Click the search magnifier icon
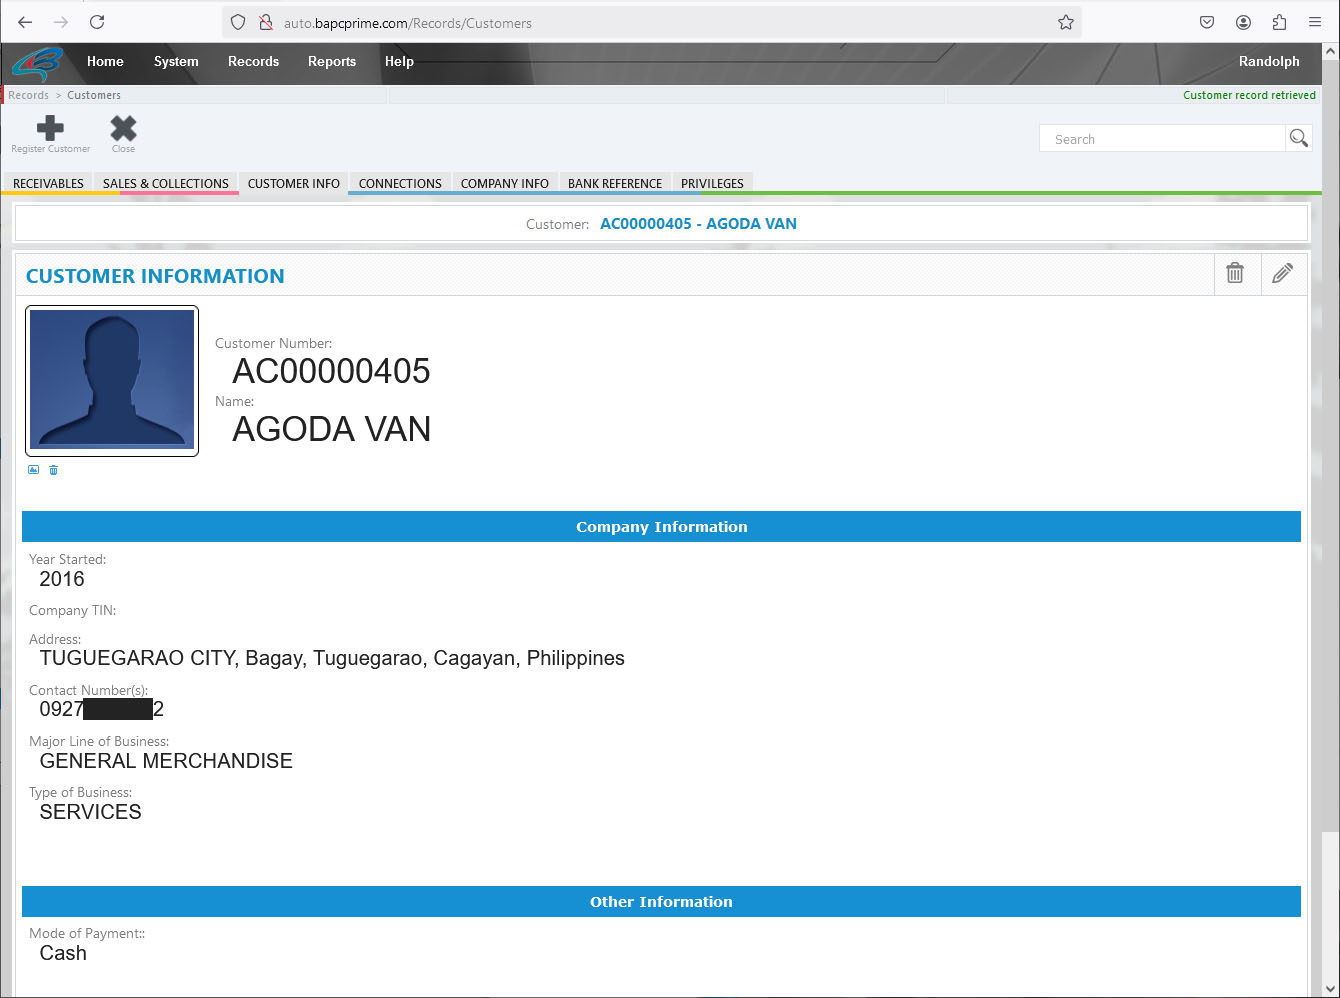Image resolution: width=1340 pixels, height=998 pixels. 1298,138
